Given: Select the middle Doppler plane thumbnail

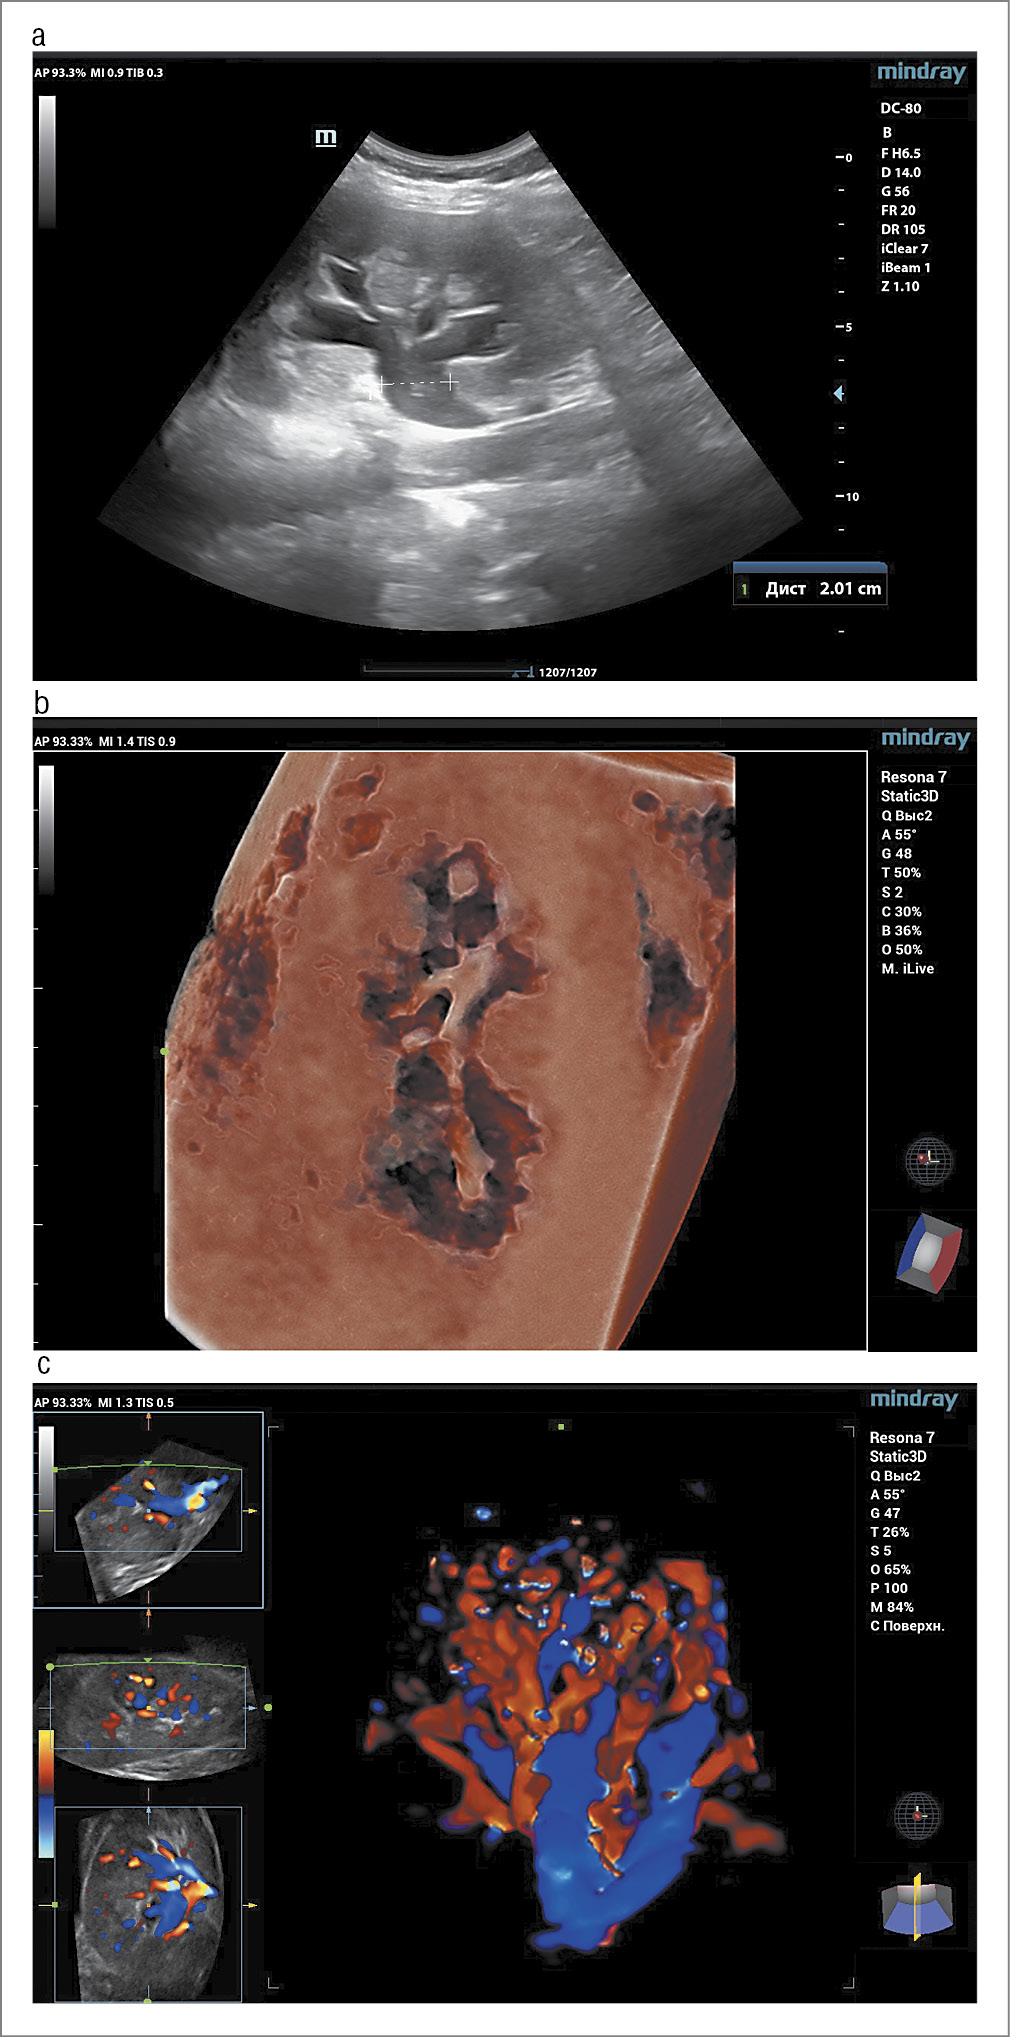Looking at the screenshot, I should point(148,1706).
